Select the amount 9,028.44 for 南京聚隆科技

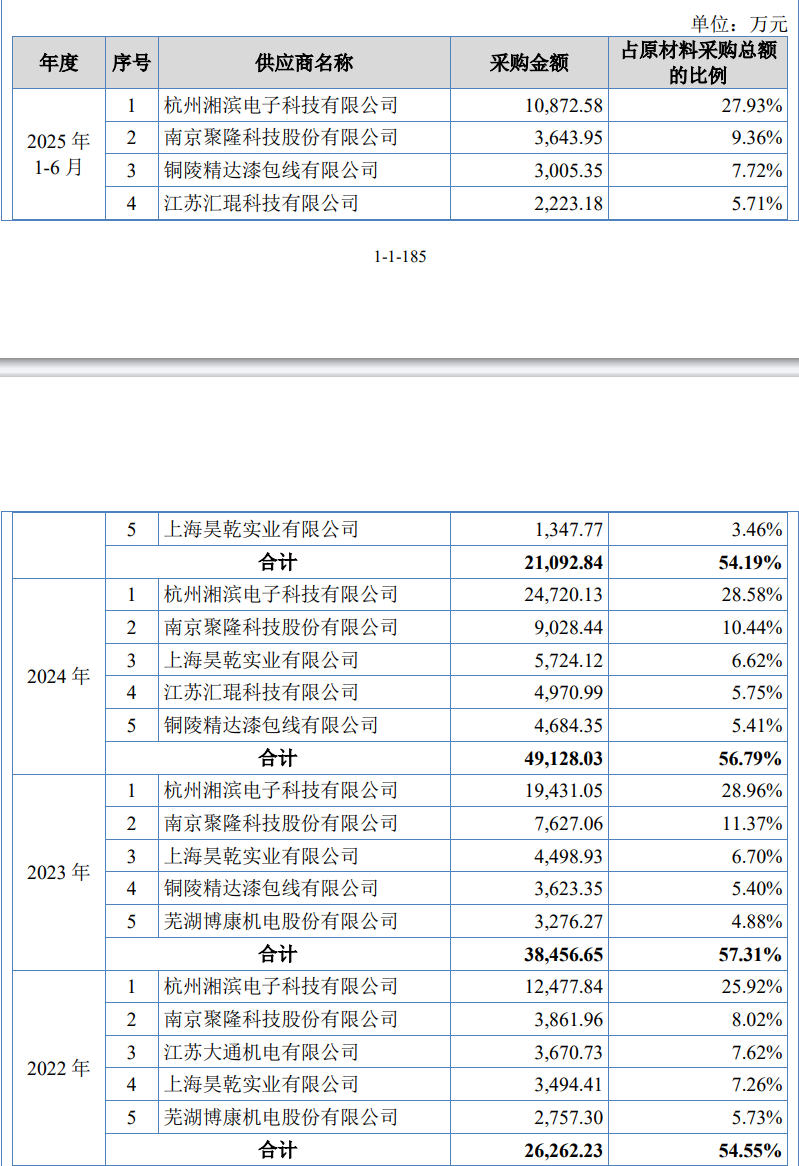[566, 627]
